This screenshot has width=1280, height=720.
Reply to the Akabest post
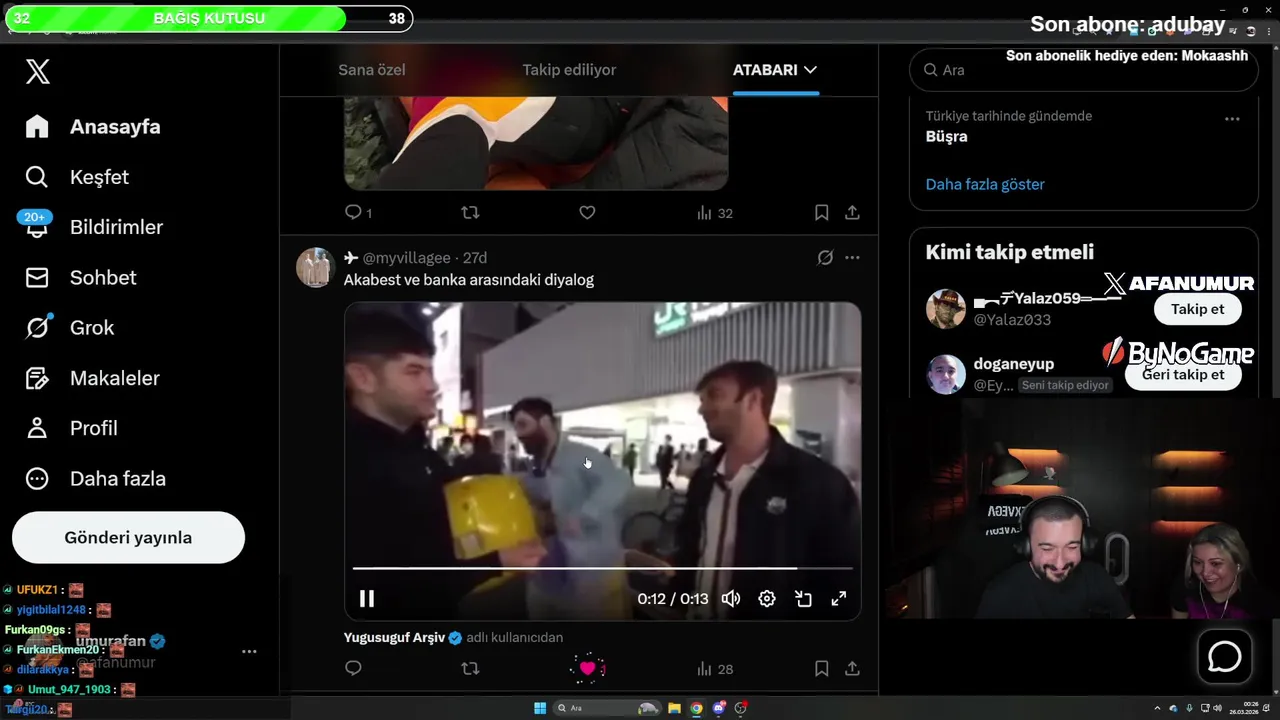353,668
